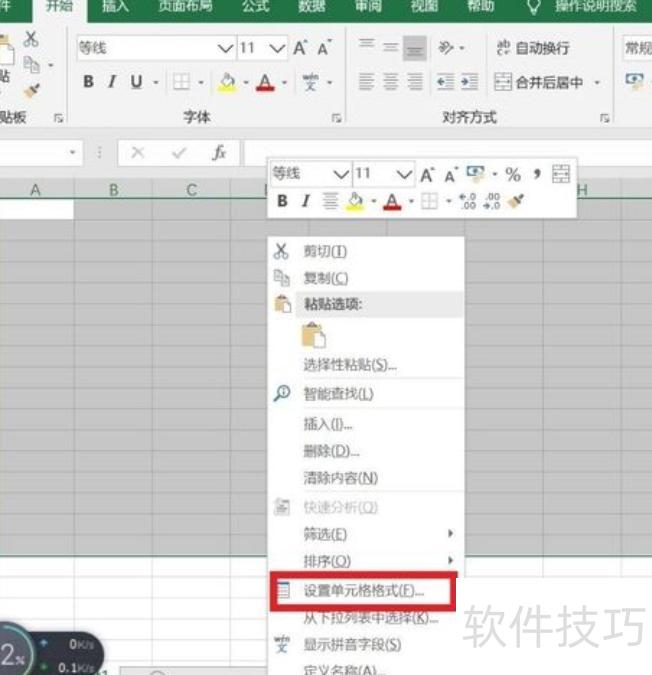Viewport: 652px width, 675px height.
Task: Click formula bar confirm checkmark icon
Action: [179, 152]
